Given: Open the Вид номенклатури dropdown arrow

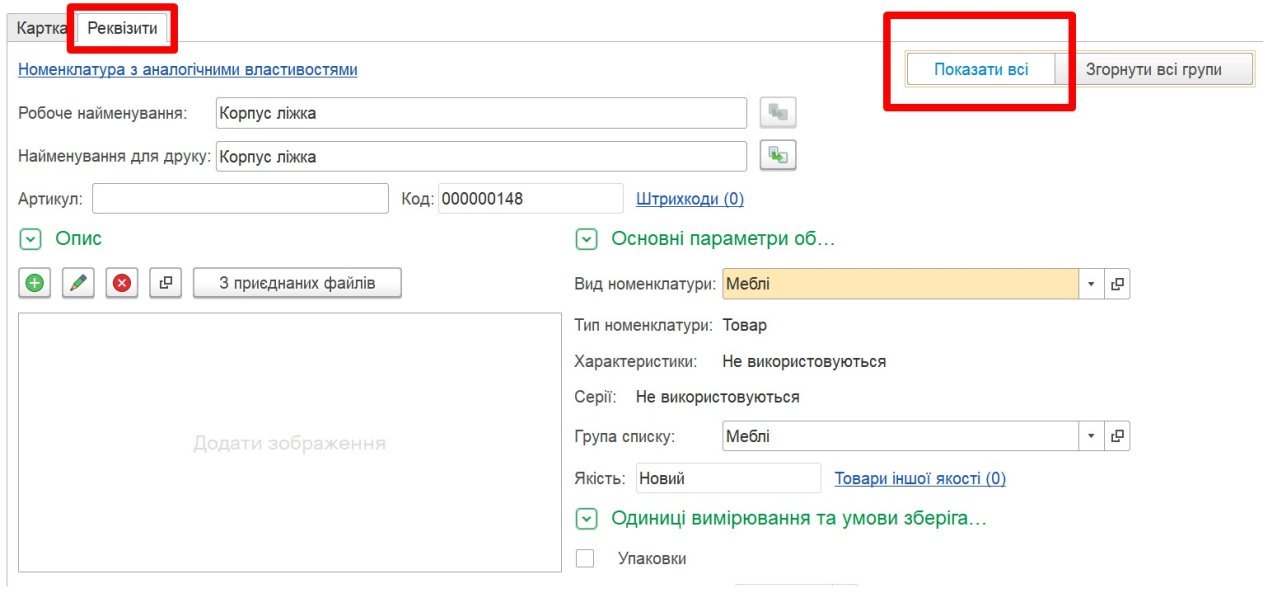Looking at the screenshot, I should (1091, 284).
